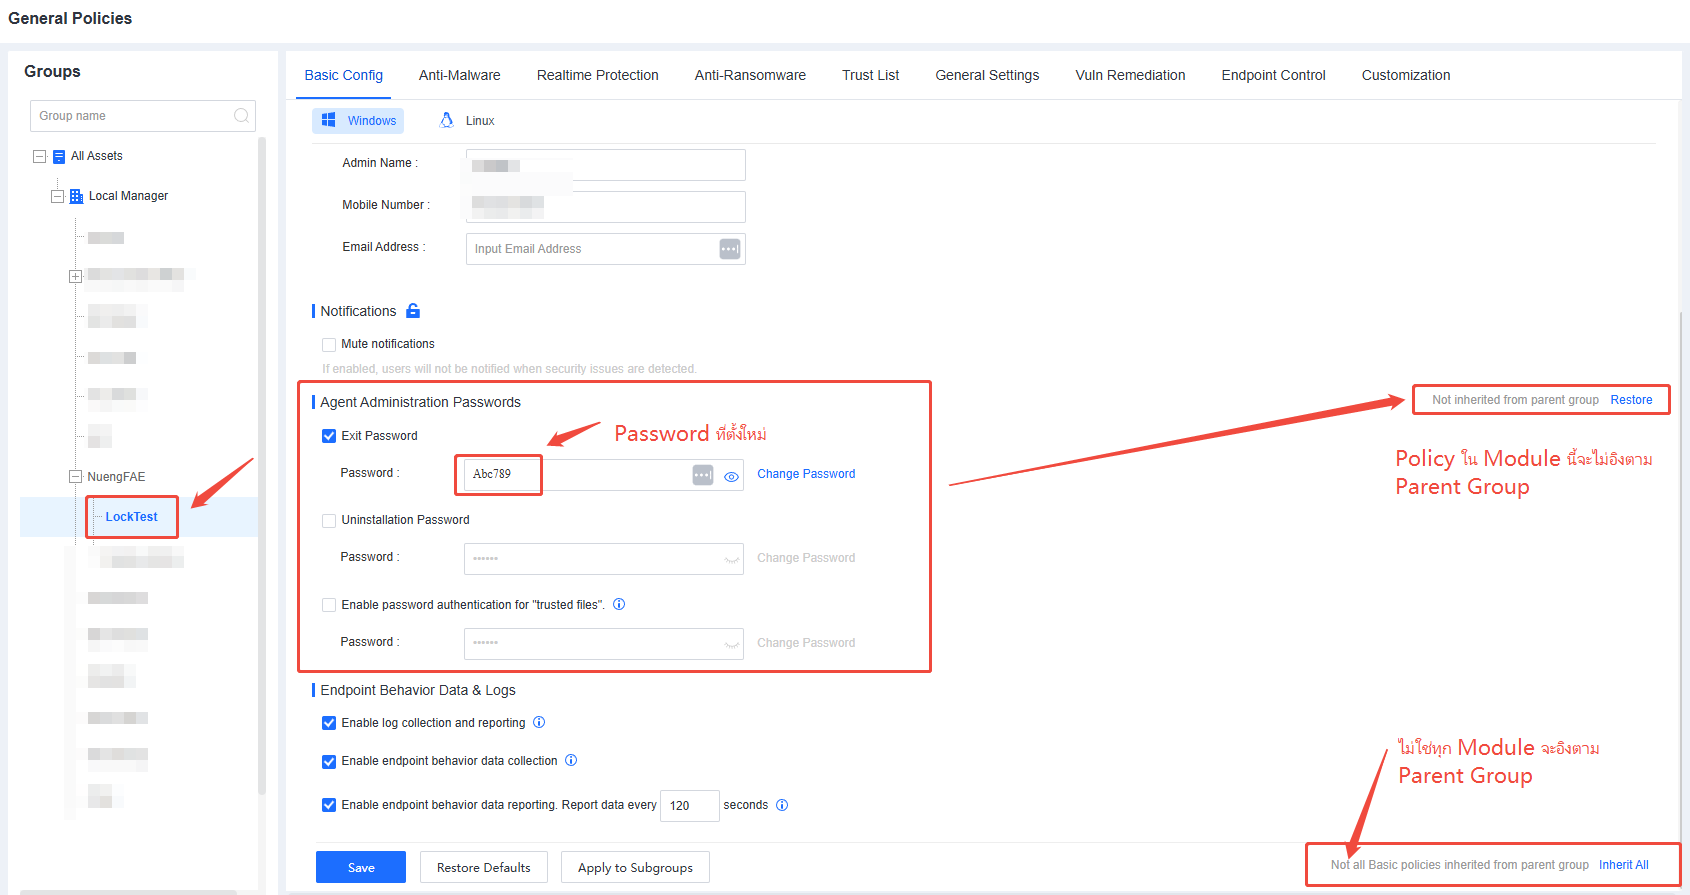This screenshot has width=1690, height=895.
Task: Click info icon after reporting seconds field
Action: (782, 805)
